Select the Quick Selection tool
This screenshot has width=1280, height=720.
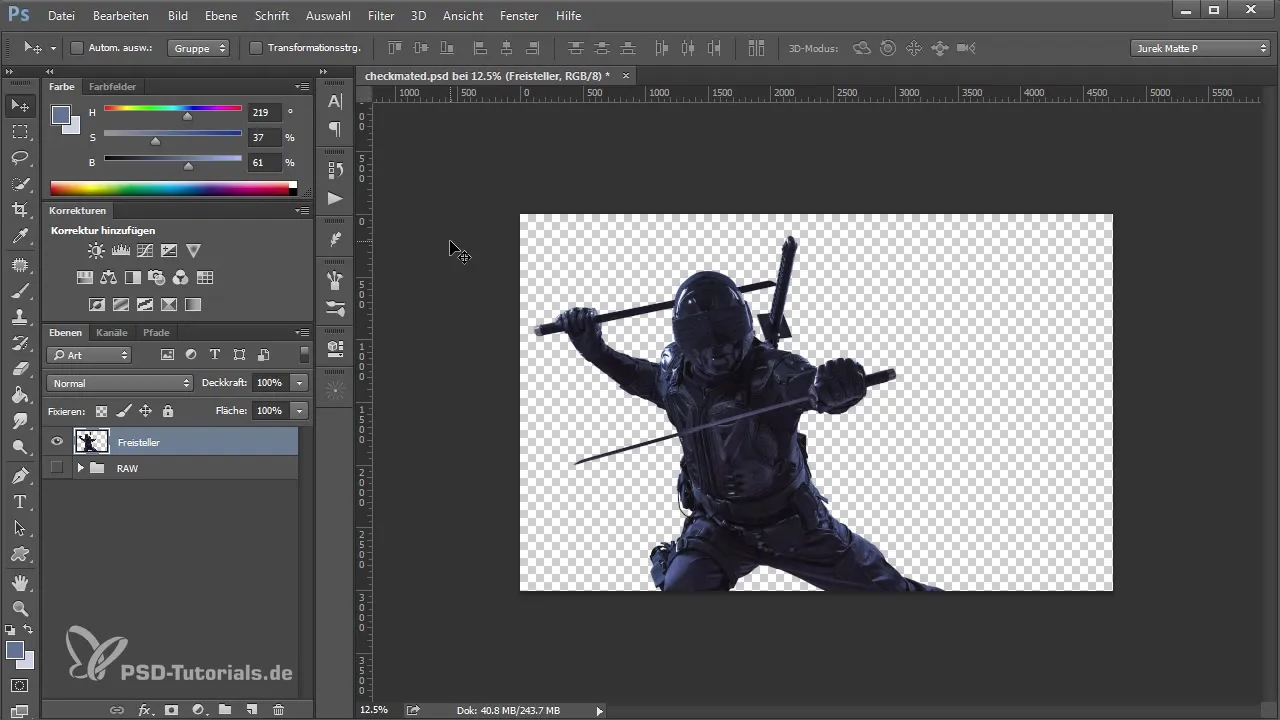20,184
